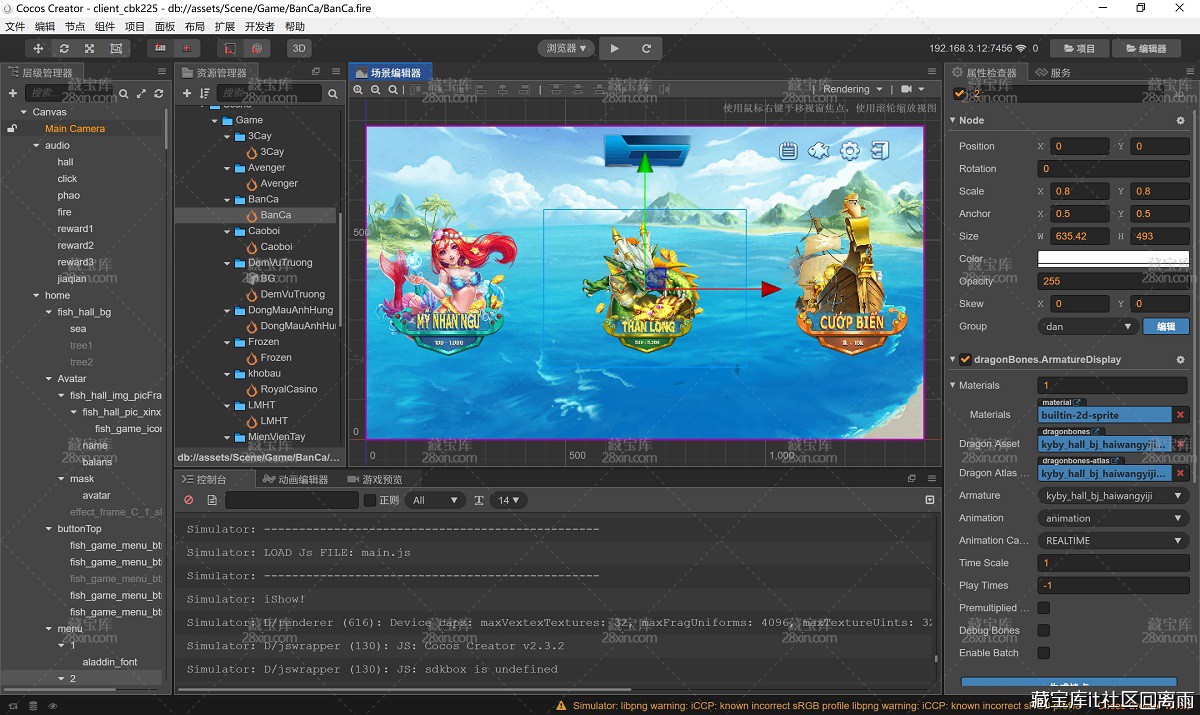The image size is (1200, 715).
Task: Refresh the hierarchy panel
Action: click(158, 93)
